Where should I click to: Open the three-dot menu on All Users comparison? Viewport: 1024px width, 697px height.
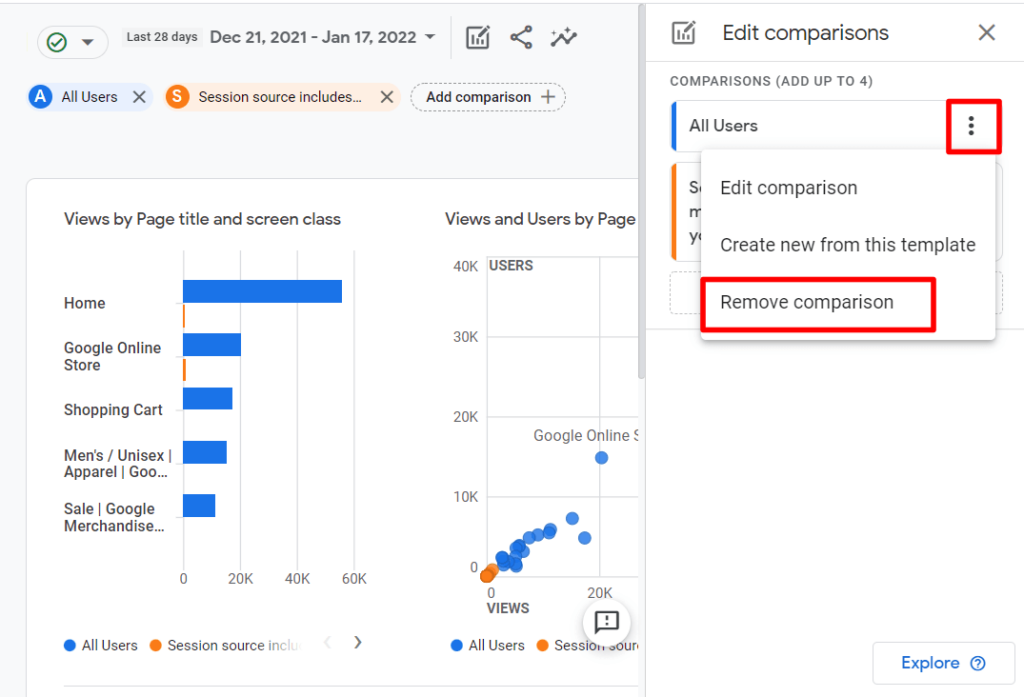(x=973, y=126)
